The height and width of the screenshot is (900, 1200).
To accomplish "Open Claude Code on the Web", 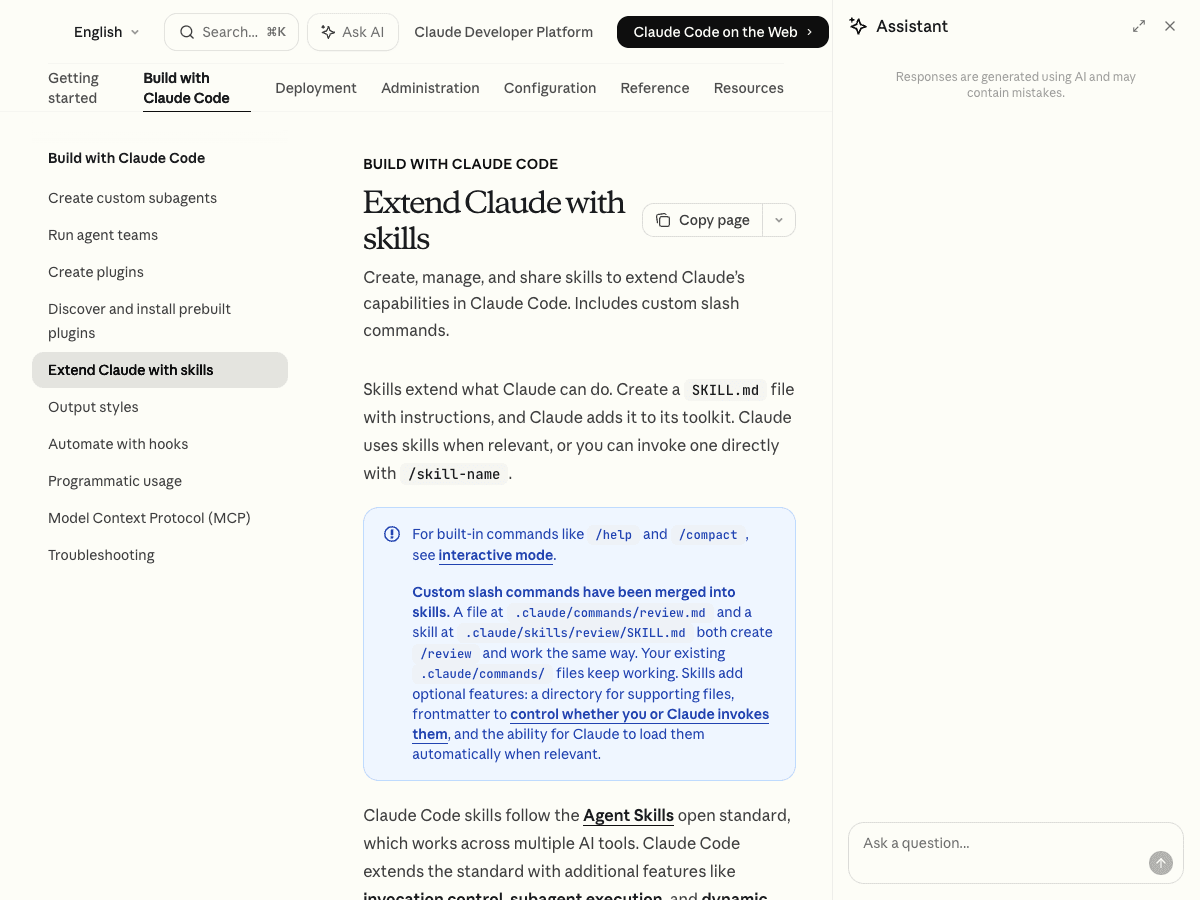I will point(723,32).
